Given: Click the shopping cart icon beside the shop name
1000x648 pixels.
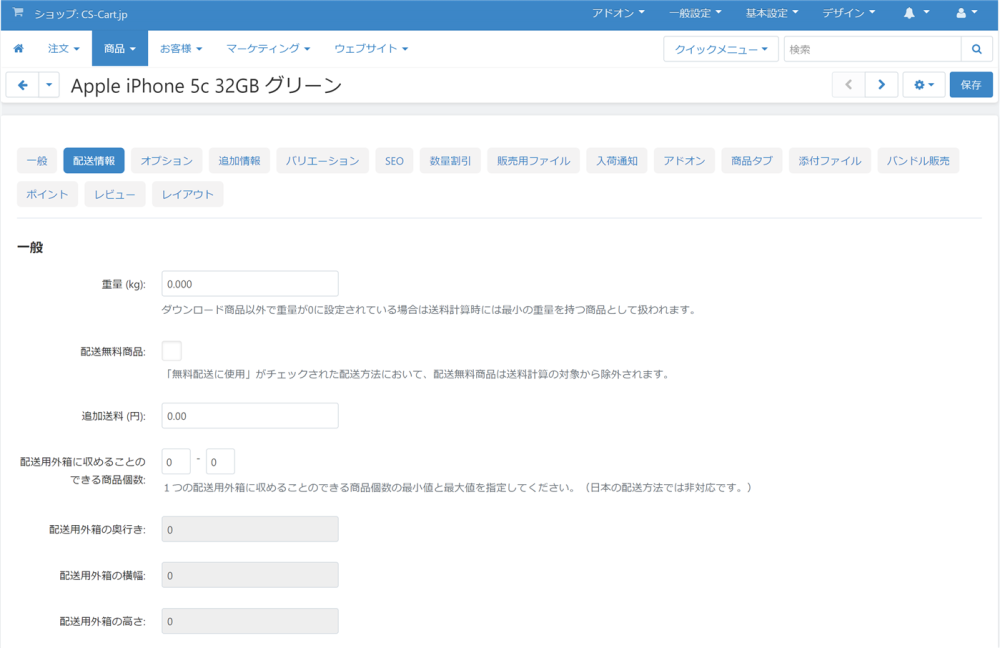Looking at the screenshot, I should 18,13.
